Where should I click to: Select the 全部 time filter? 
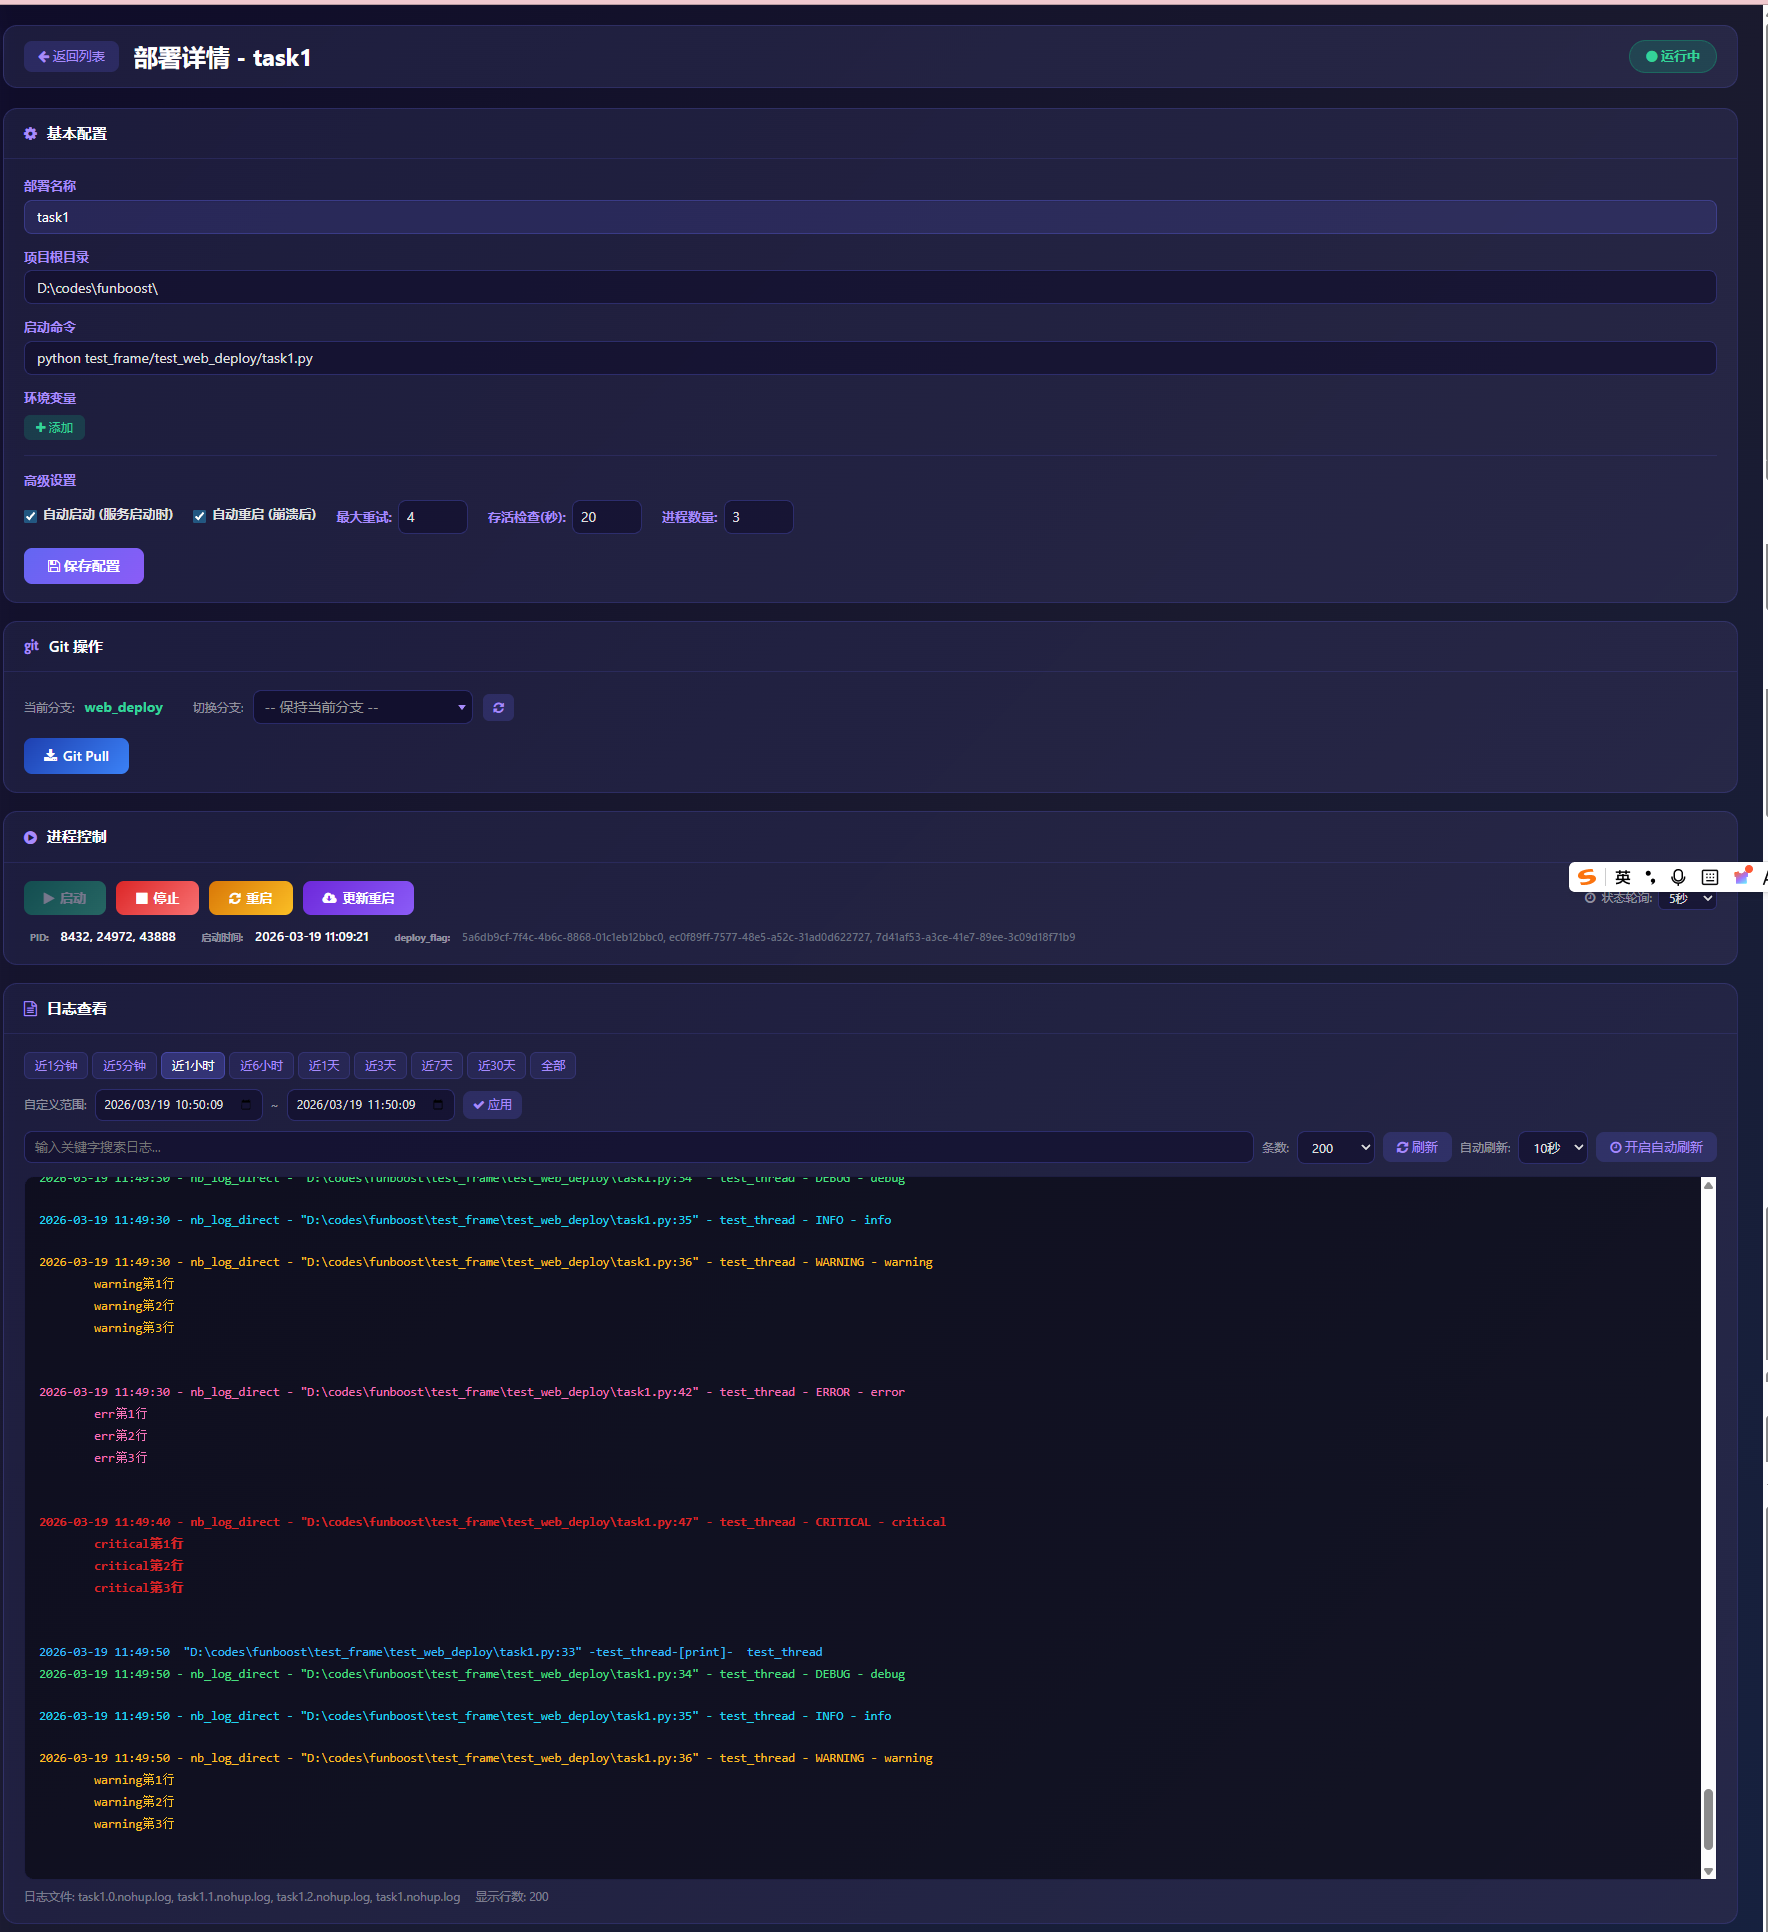553,1066
